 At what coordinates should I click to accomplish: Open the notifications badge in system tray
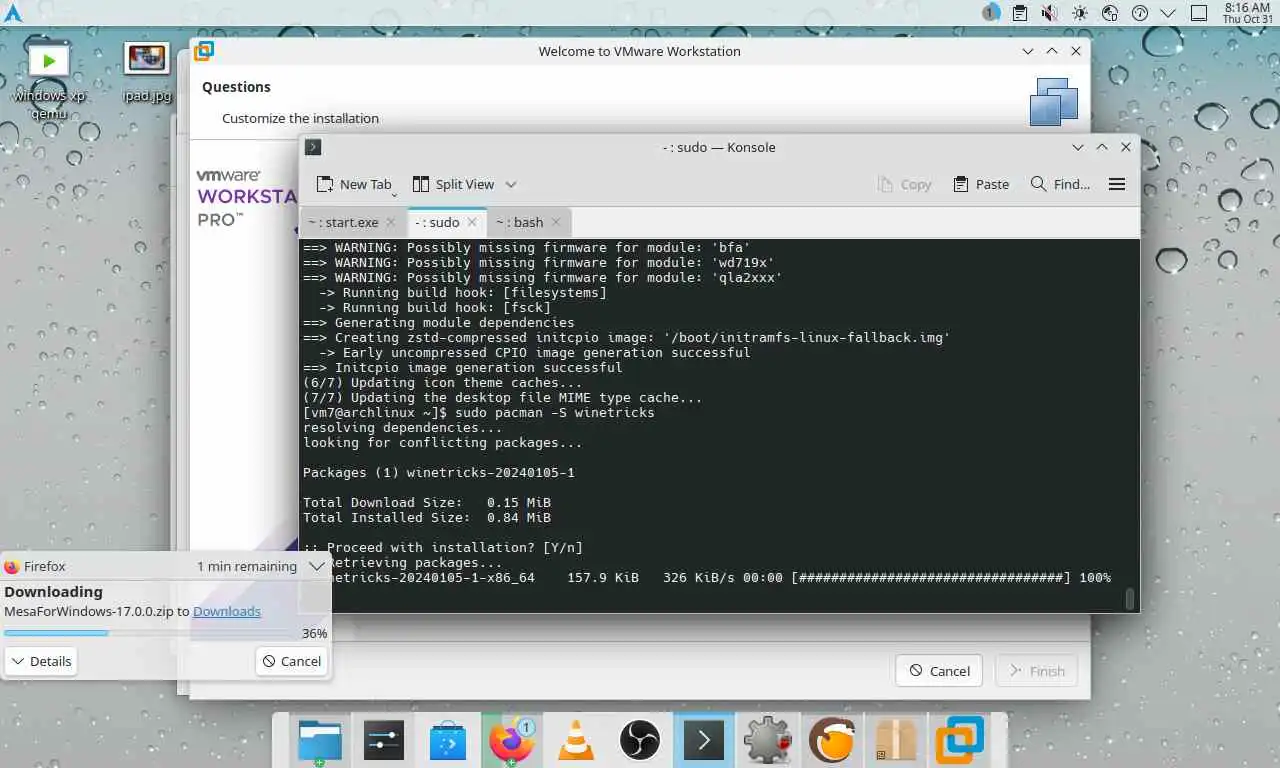[991, 13]
